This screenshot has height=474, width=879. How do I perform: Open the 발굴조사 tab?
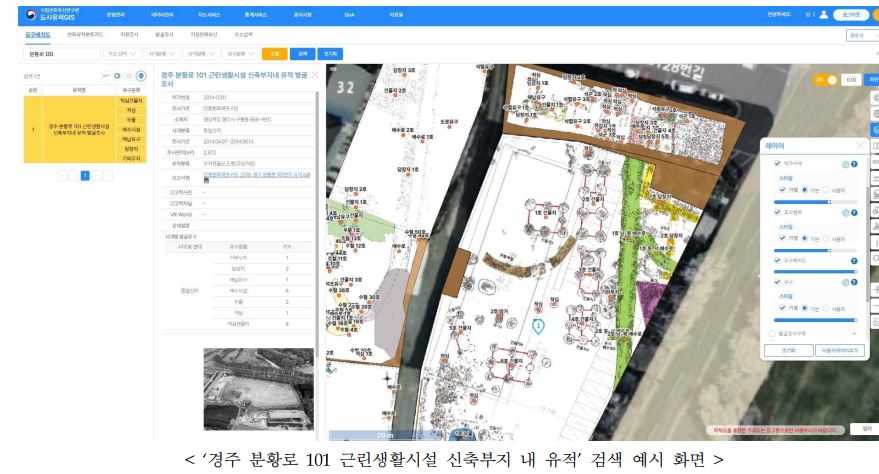(x=161, y=34)
